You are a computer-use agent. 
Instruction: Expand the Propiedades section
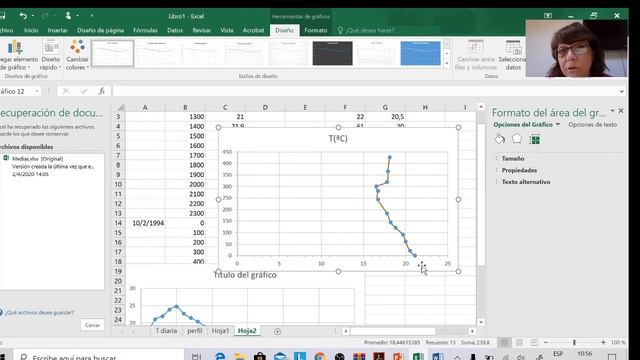click(x=519, y=170)
